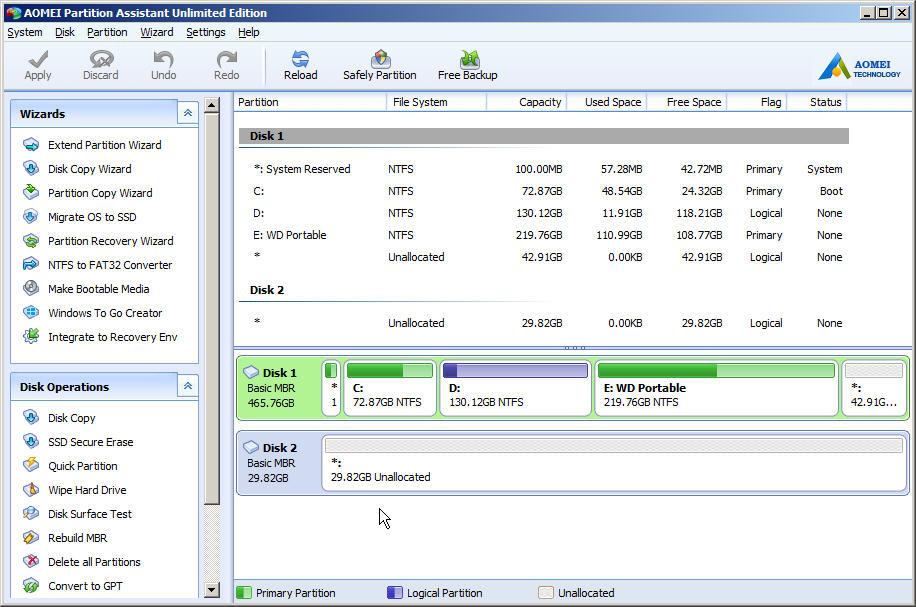Open the Settings menu

point(206,32)
